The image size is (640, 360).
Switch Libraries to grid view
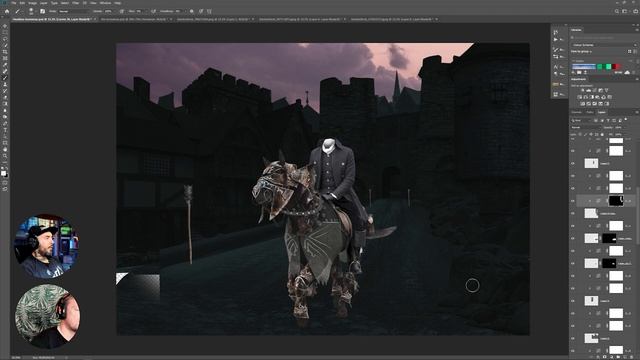(x=629, y=51)
